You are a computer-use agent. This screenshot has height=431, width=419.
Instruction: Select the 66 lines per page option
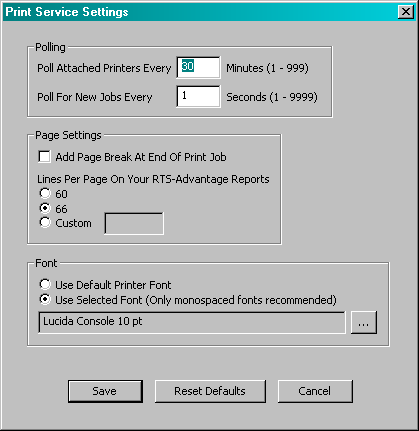pos(45,208)
